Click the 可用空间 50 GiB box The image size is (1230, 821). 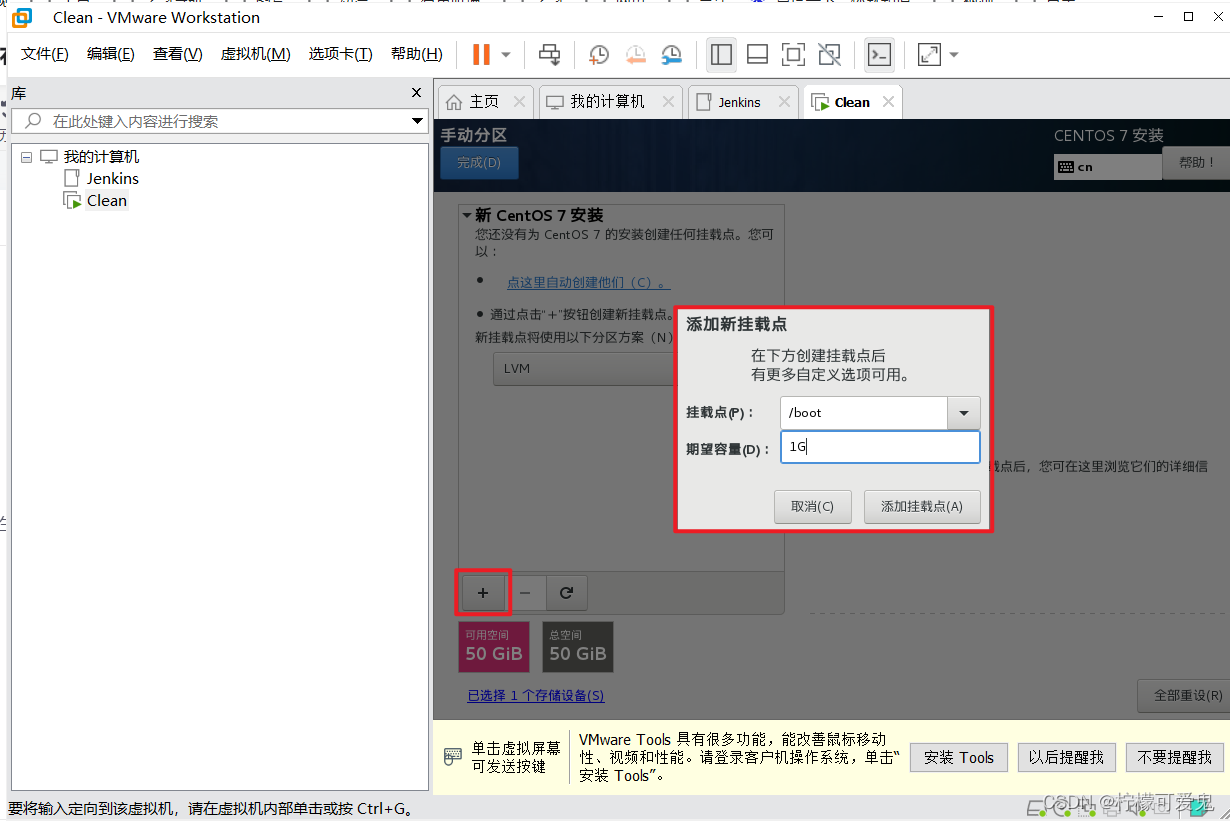tap(493, 647)
